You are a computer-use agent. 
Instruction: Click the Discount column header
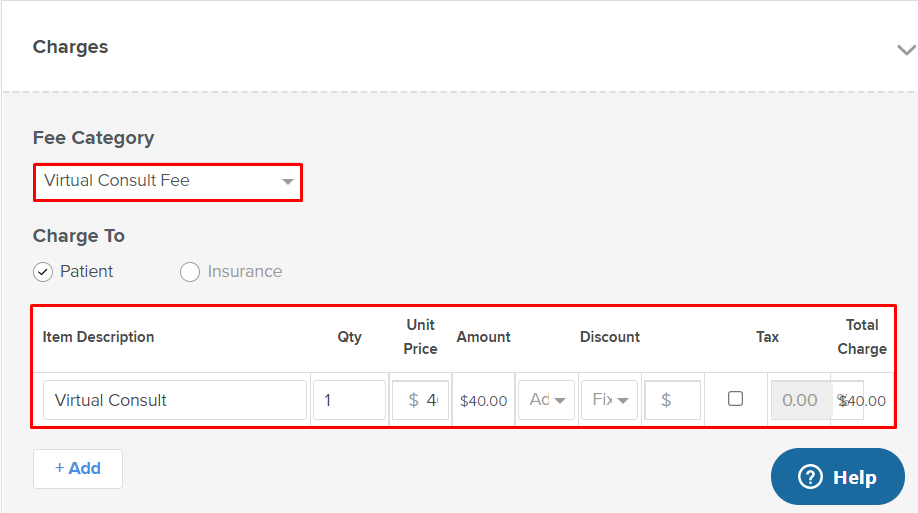point(609,337)
